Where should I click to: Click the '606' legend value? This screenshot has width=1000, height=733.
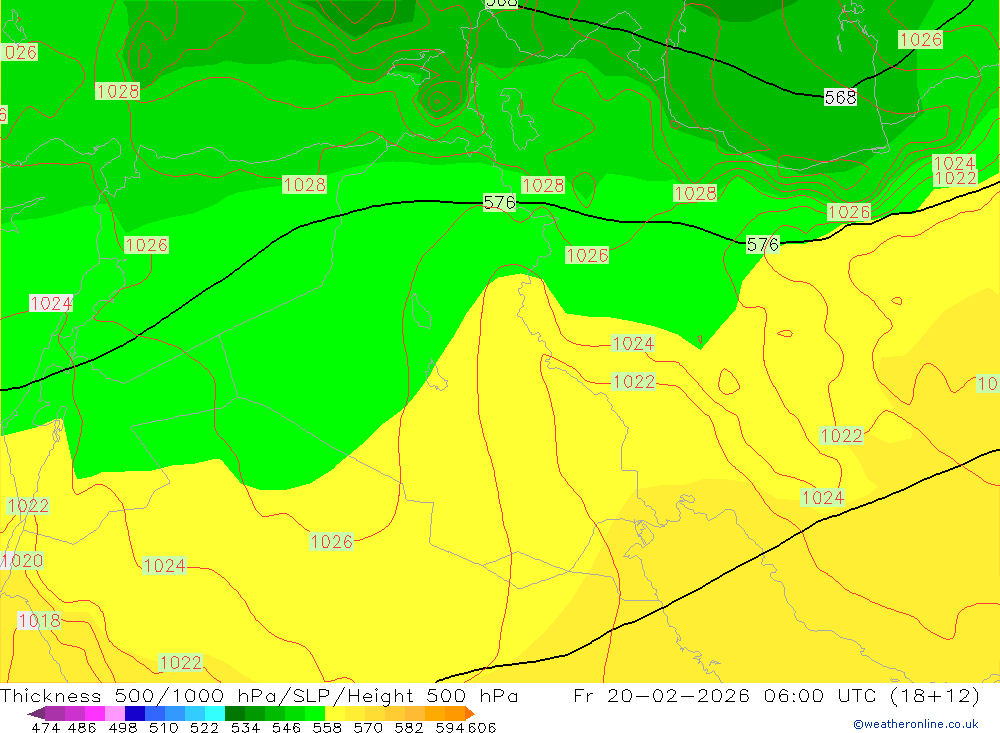point(482,727)
